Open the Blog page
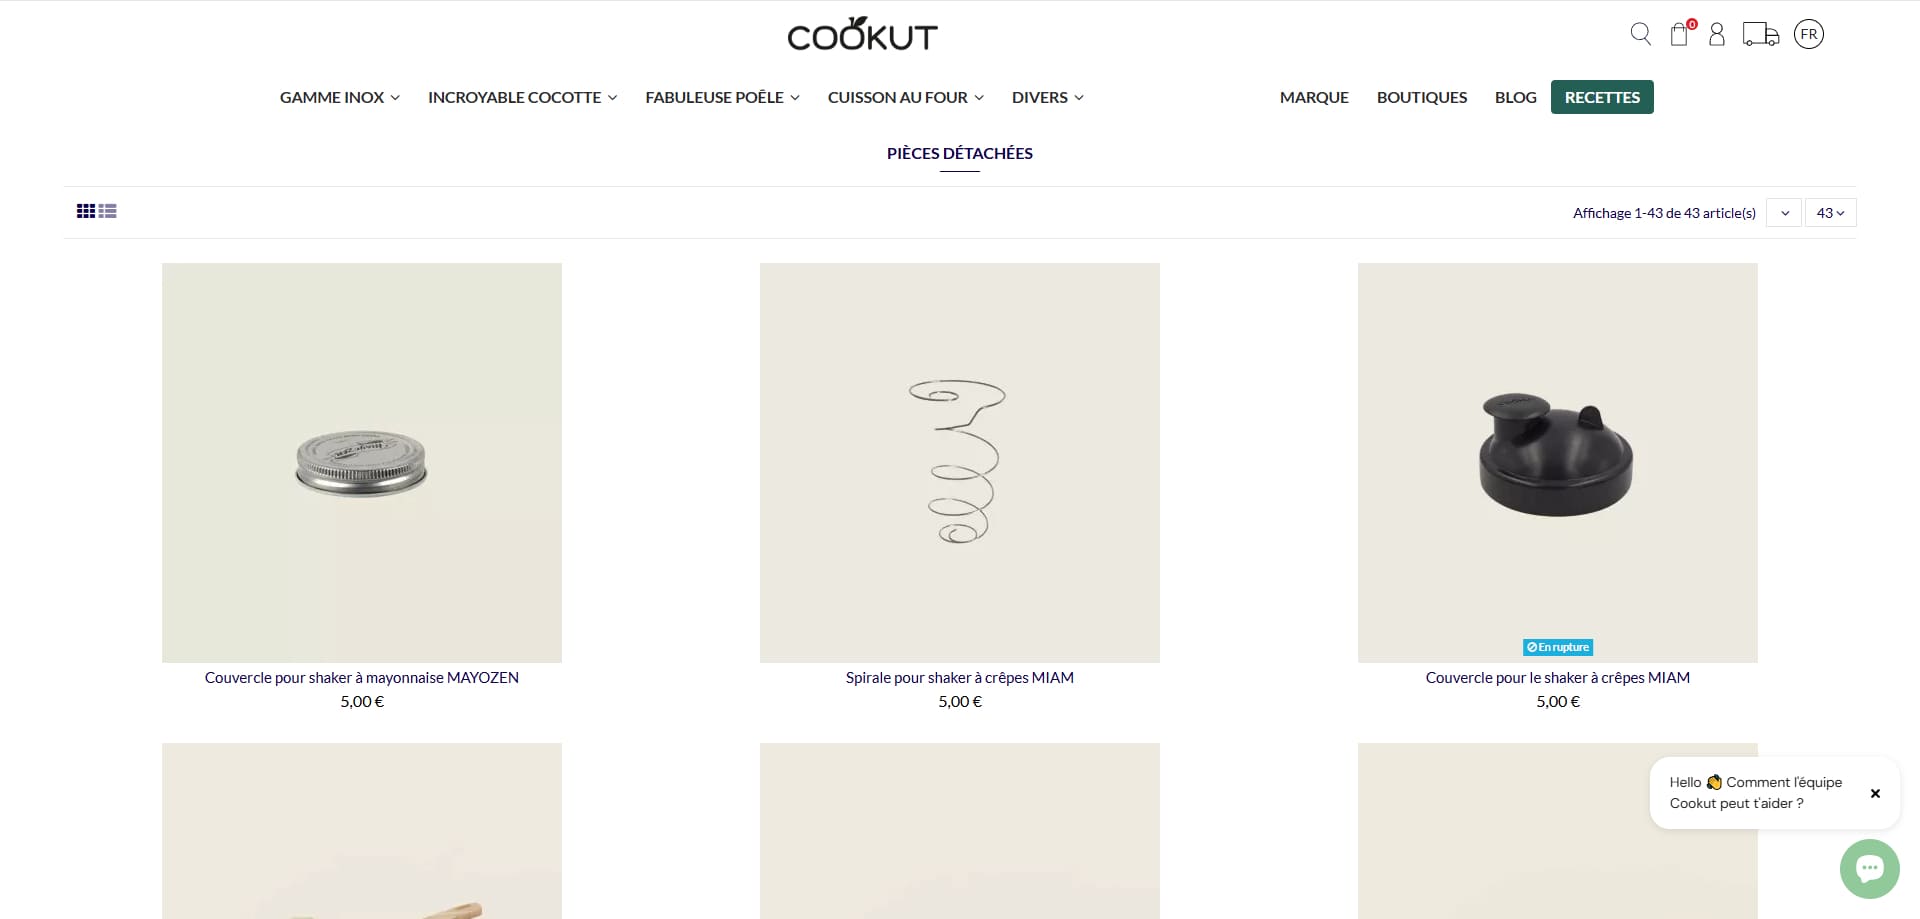This screenshot has width=1920, height=919. point(1515,97)
